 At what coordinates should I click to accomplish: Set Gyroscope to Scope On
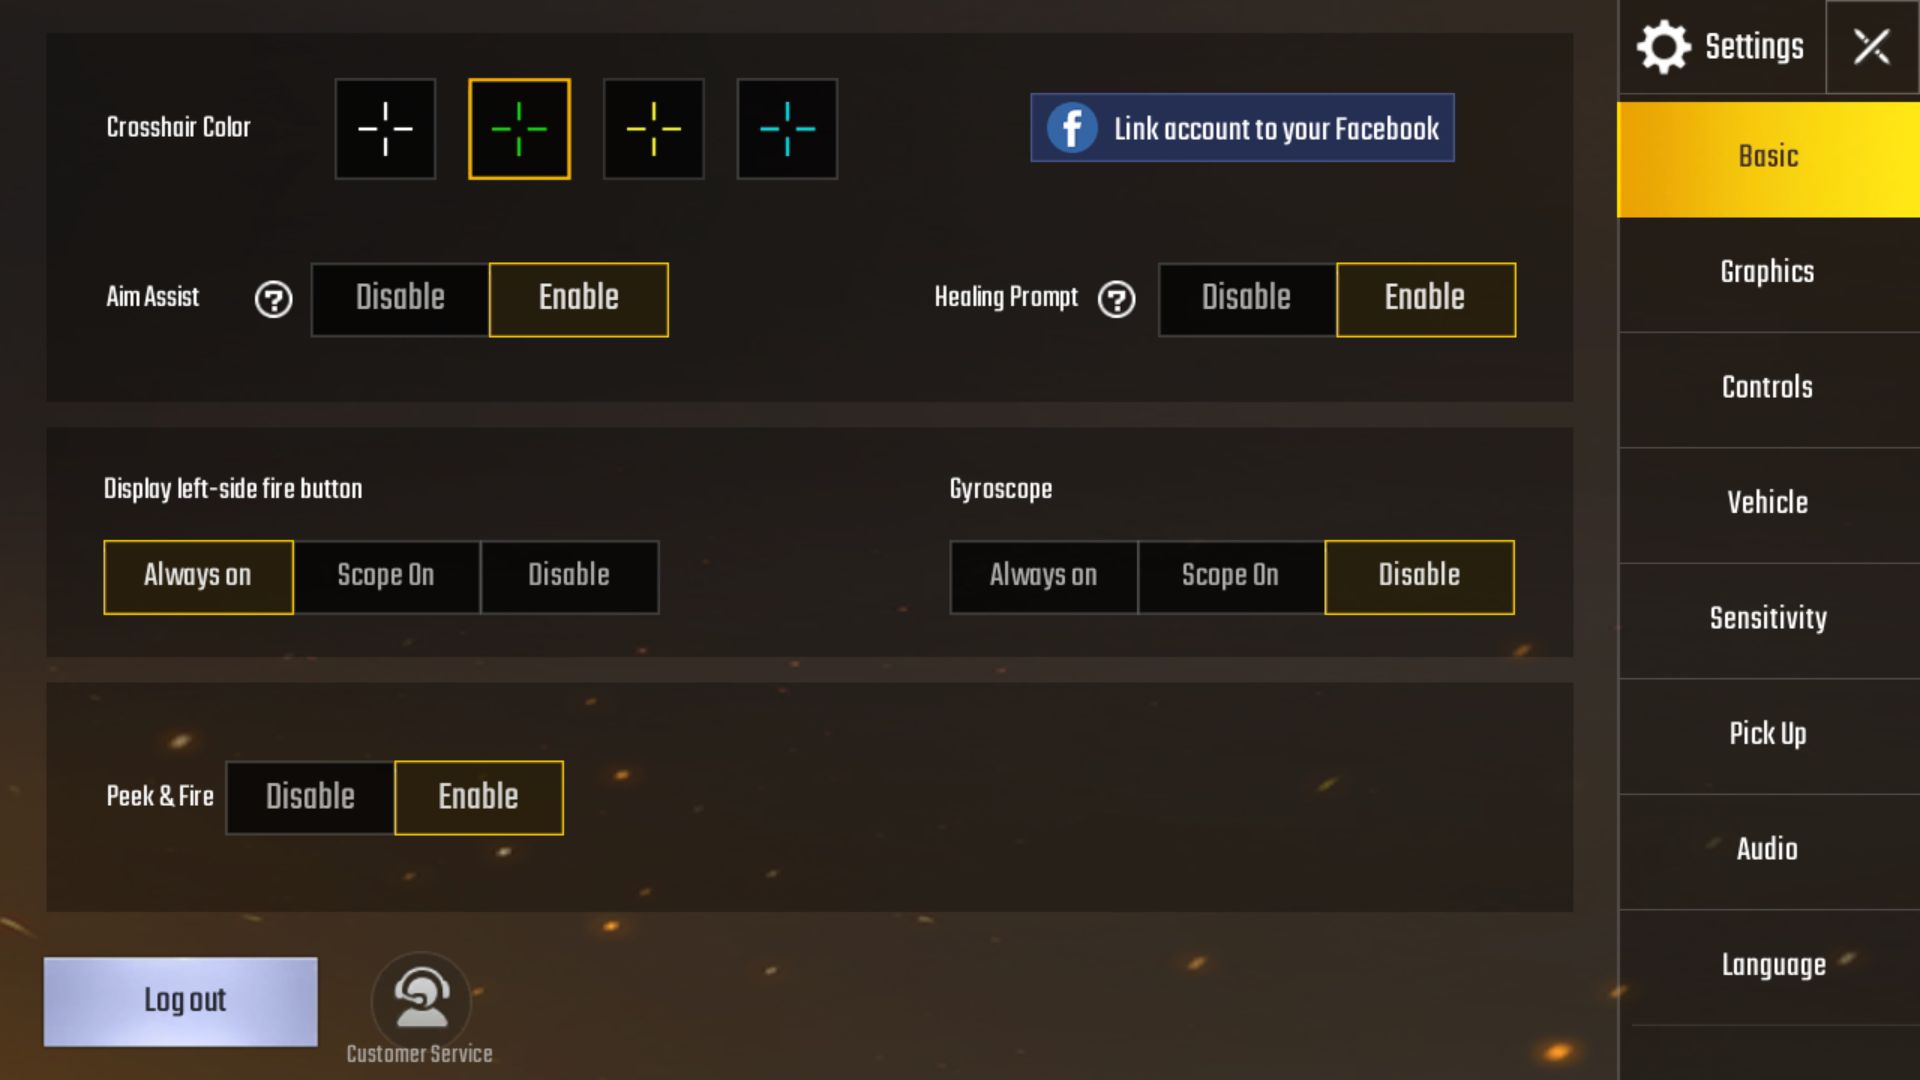1229,576
